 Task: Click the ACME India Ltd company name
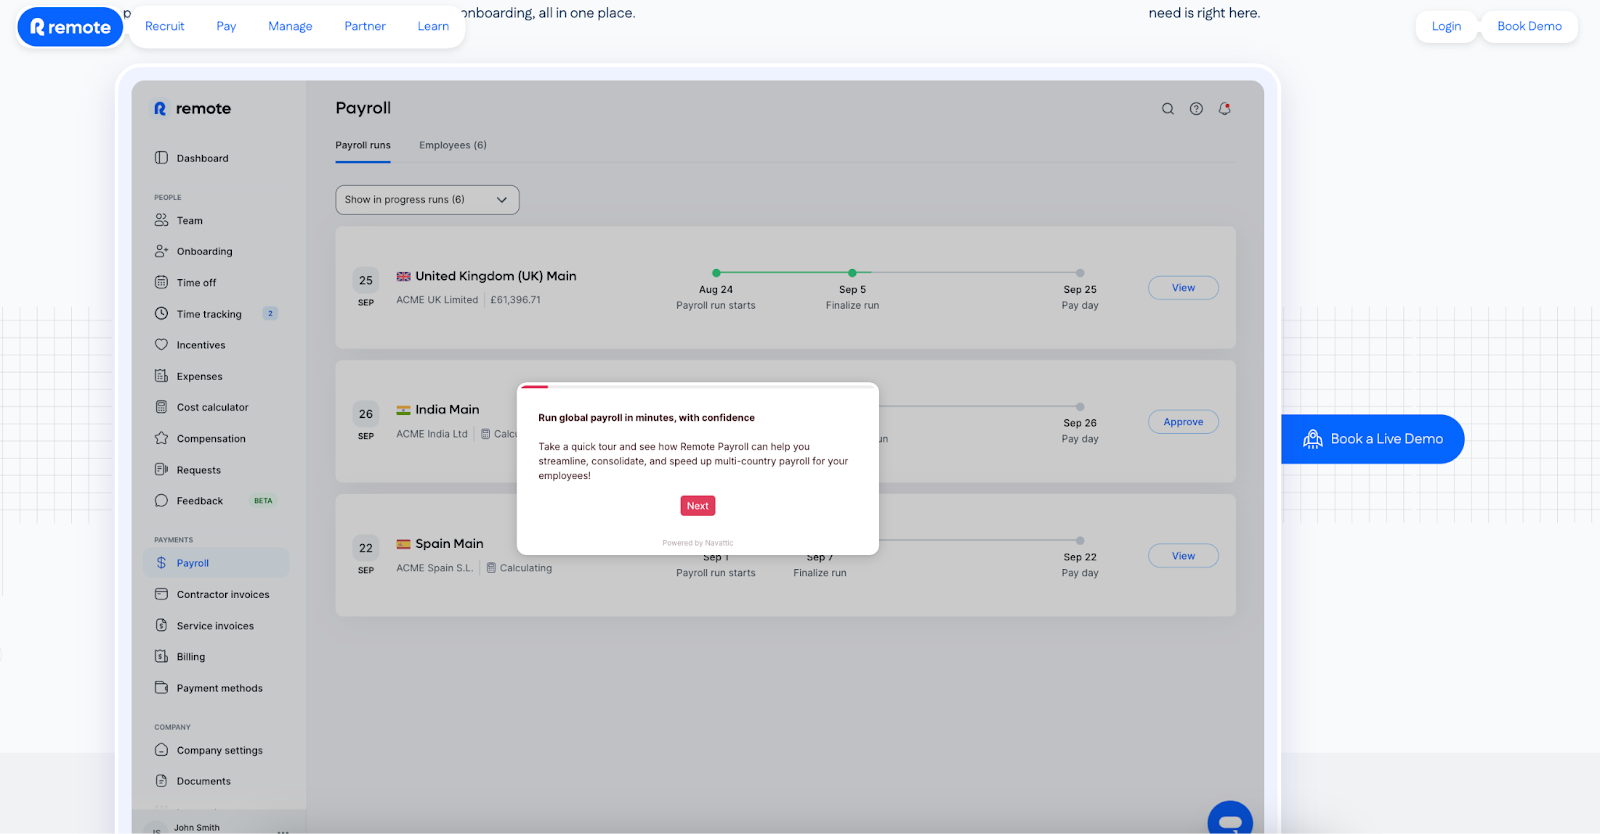[432, 434]
